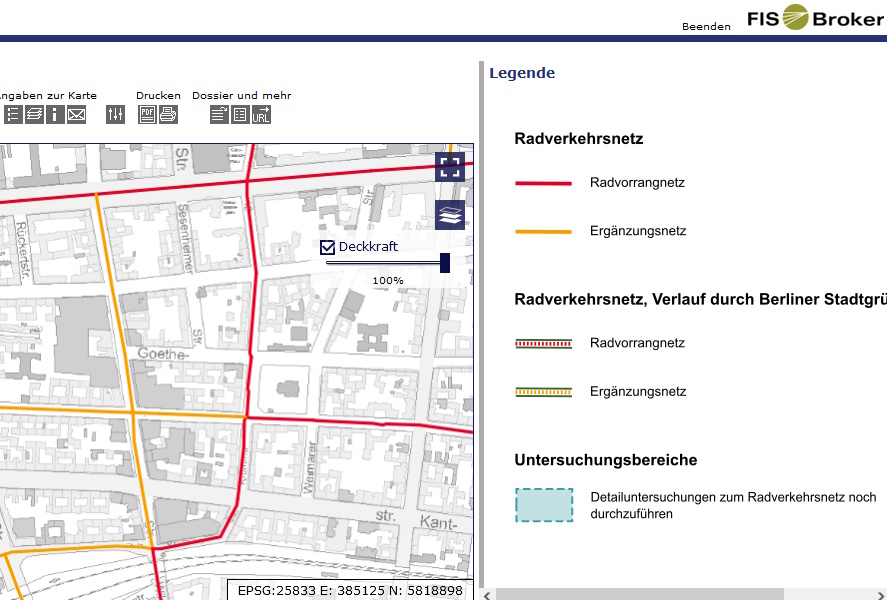Viewport: 887px width, 600px height.
Task: Toggle fullscreen map view button
Action: [x=450, y=166]
